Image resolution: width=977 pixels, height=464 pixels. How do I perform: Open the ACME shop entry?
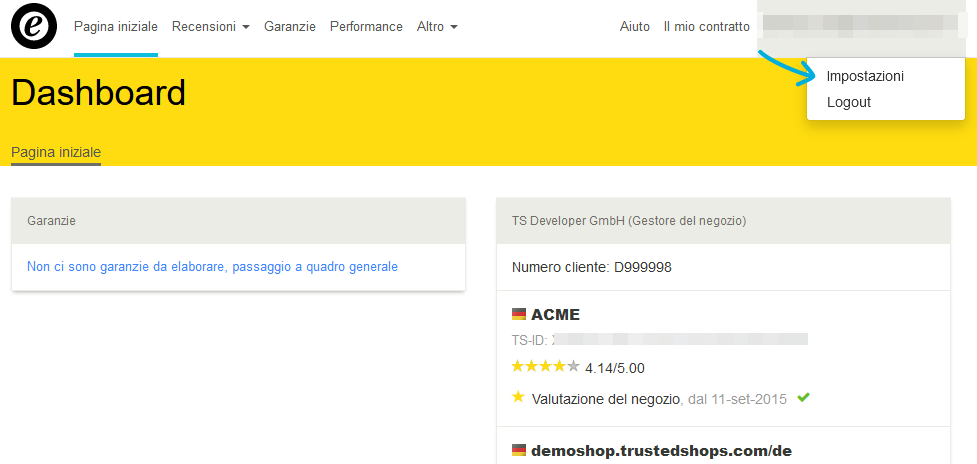555,315
